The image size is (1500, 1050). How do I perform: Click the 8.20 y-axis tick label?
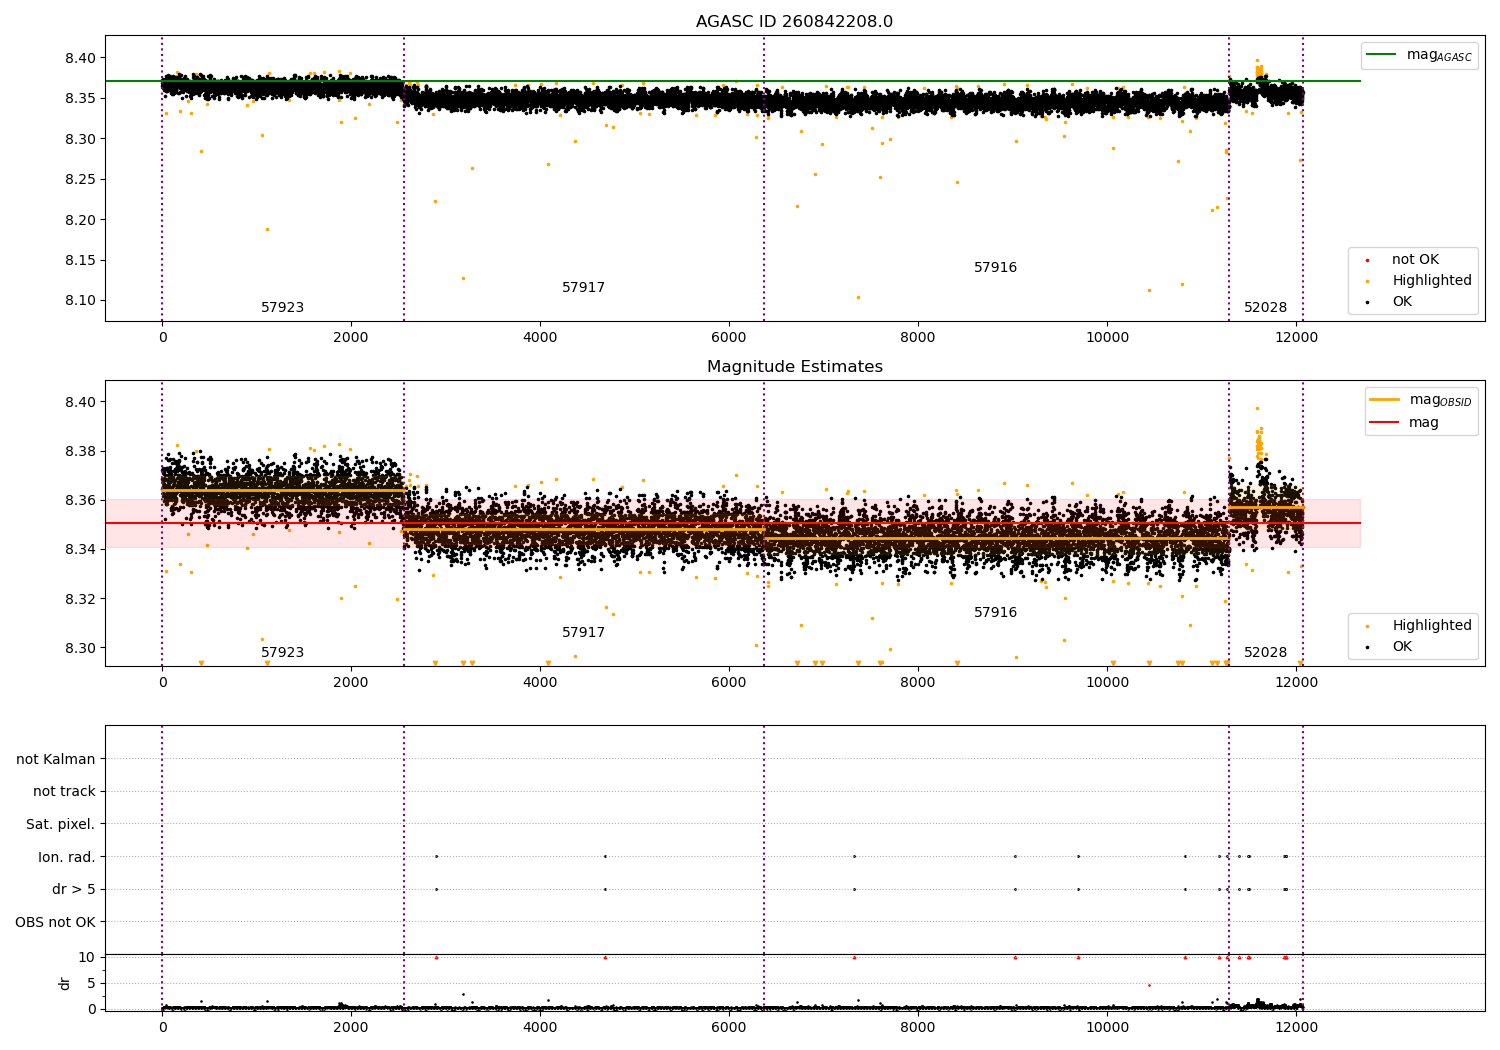pos(80,220)
